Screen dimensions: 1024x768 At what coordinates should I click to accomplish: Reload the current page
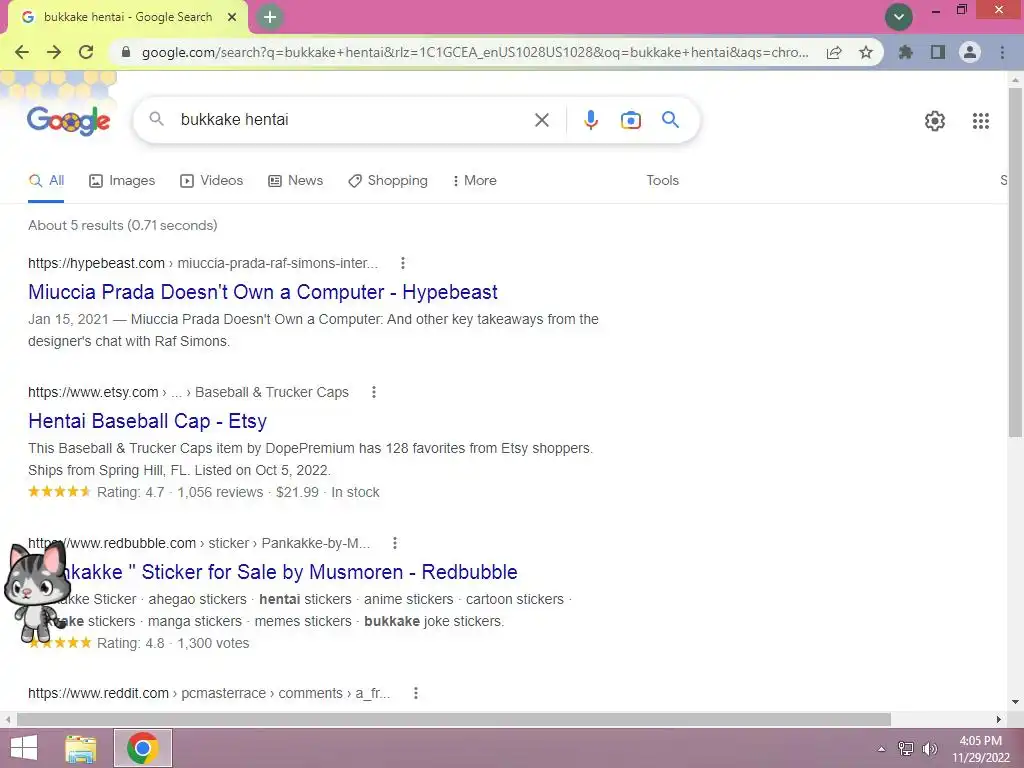pyautogui.click(x=86, y=52)
